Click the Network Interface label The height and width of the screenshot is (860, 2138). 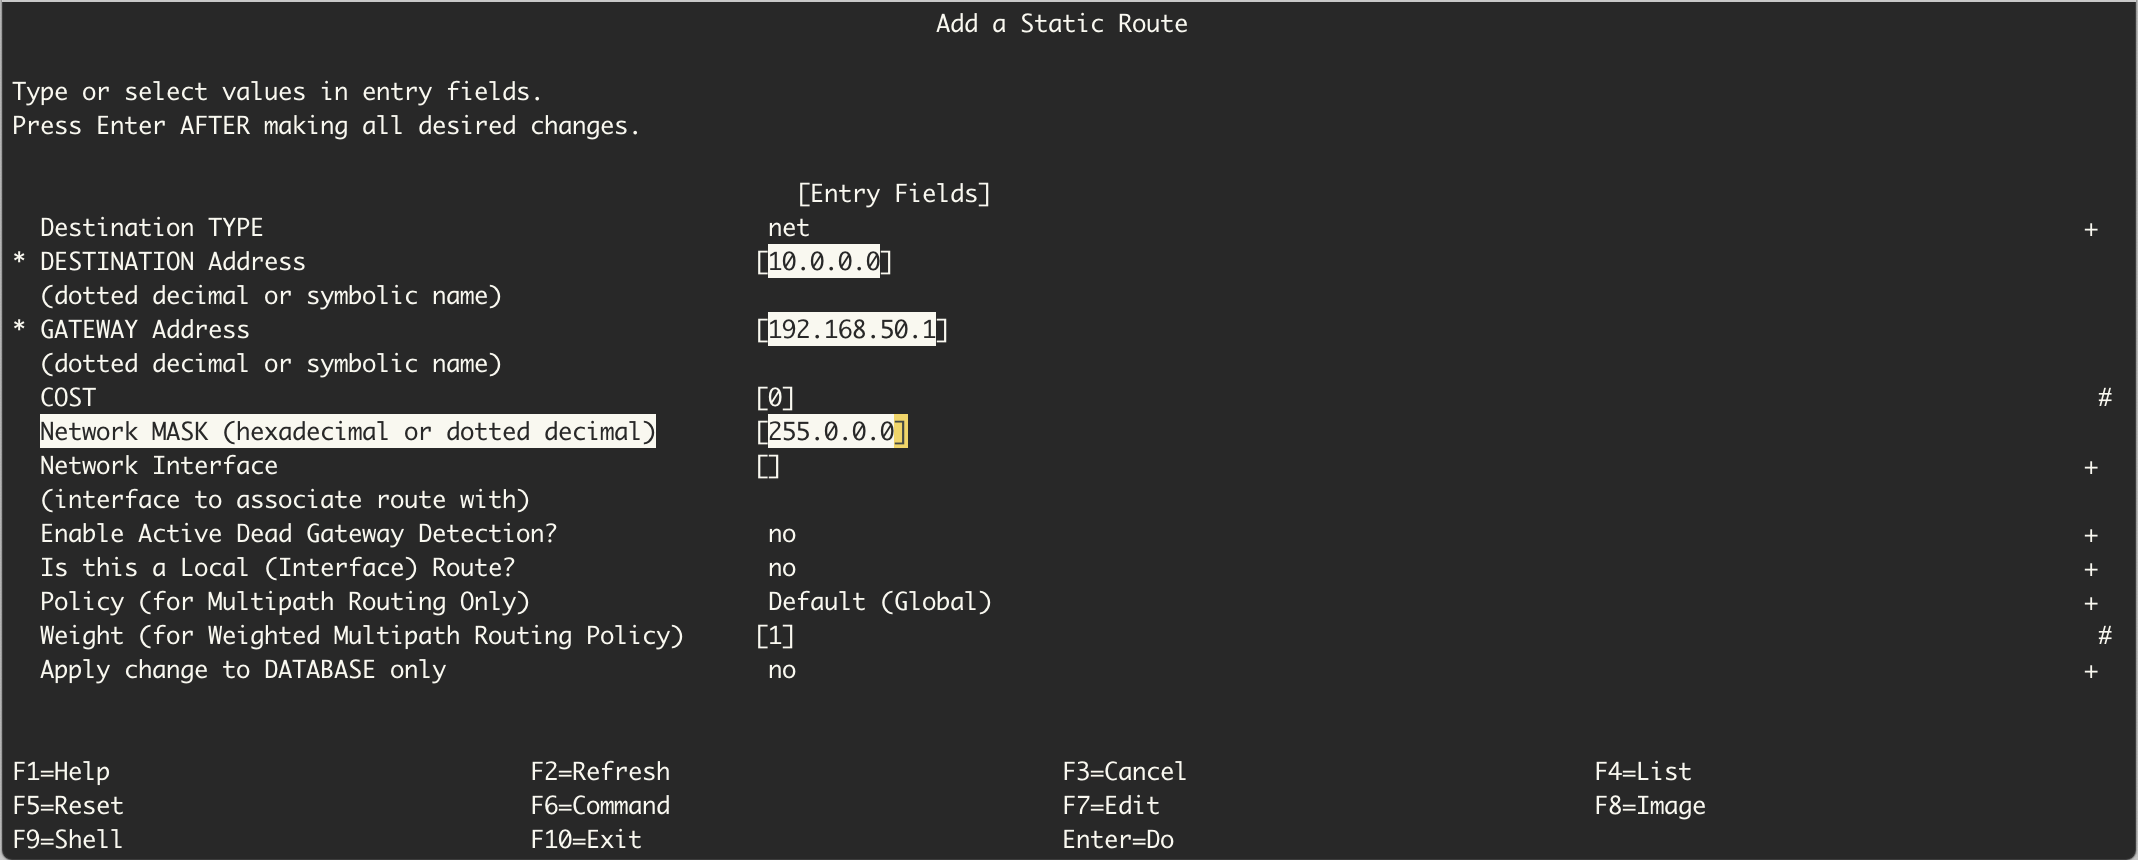point(159,466)
